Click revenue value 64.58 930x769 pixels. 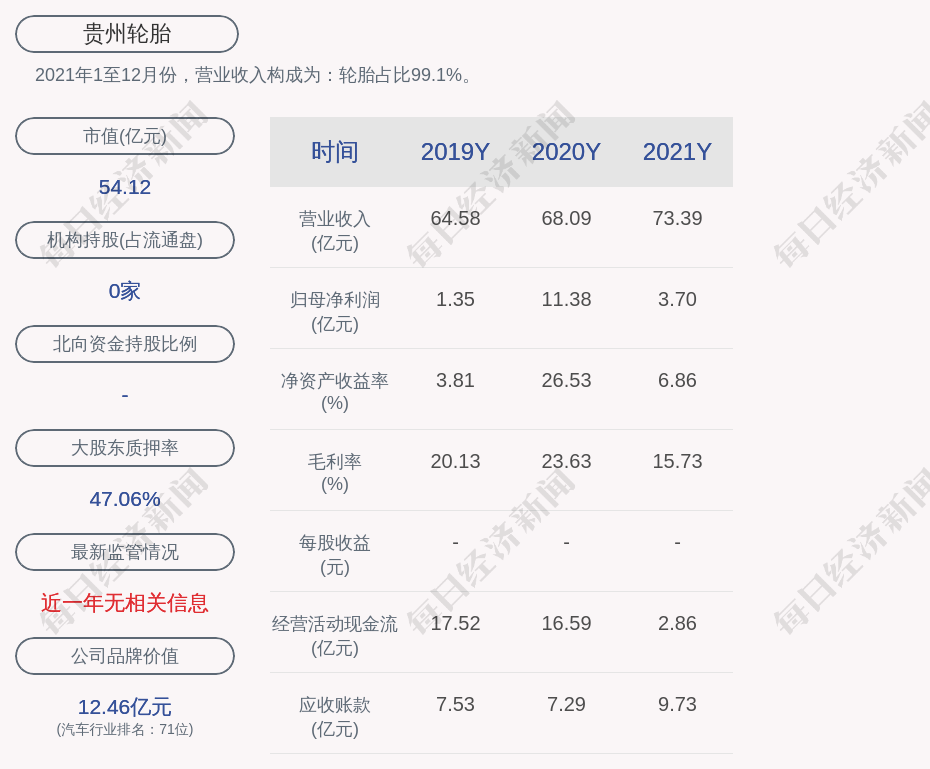point(455,218)
